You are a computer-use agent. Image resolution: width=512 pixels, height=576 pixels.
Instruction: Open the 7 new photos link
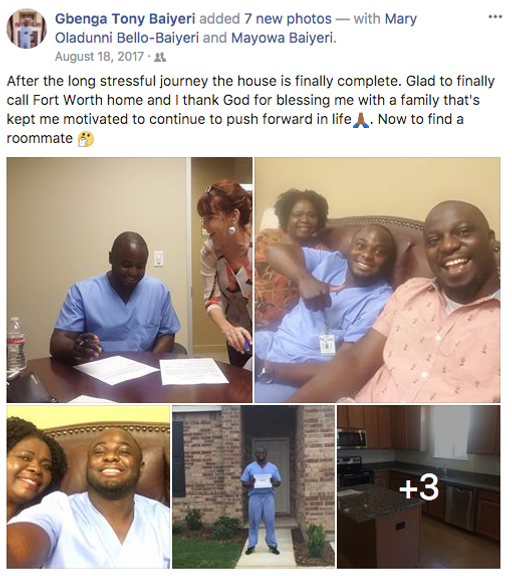point(288,18)
